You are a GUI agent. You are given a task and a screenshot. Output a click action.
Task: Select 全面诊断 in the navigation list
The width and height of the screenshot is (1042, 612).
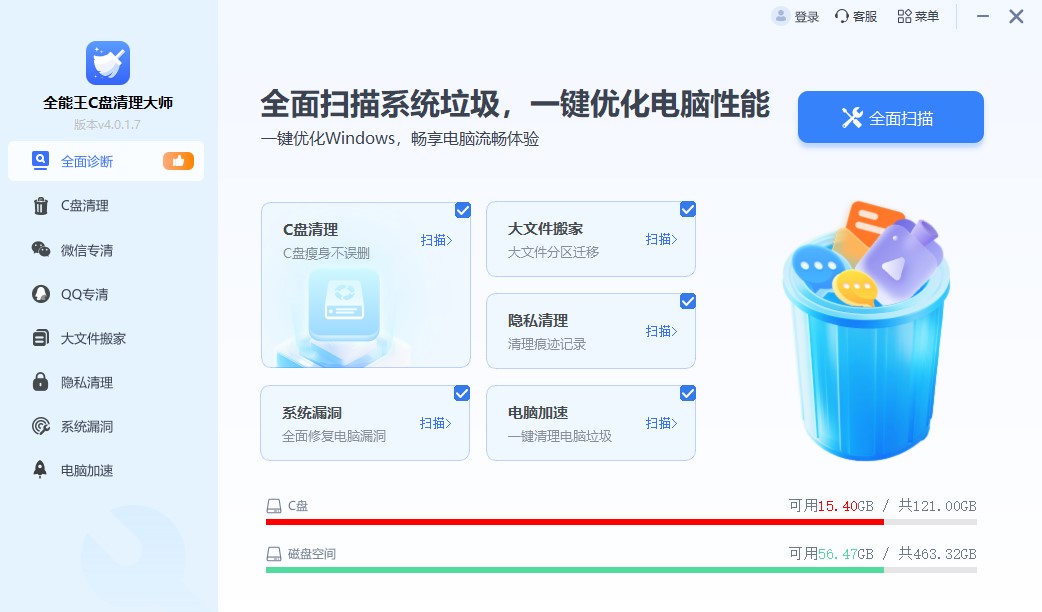tap(90, 161)
